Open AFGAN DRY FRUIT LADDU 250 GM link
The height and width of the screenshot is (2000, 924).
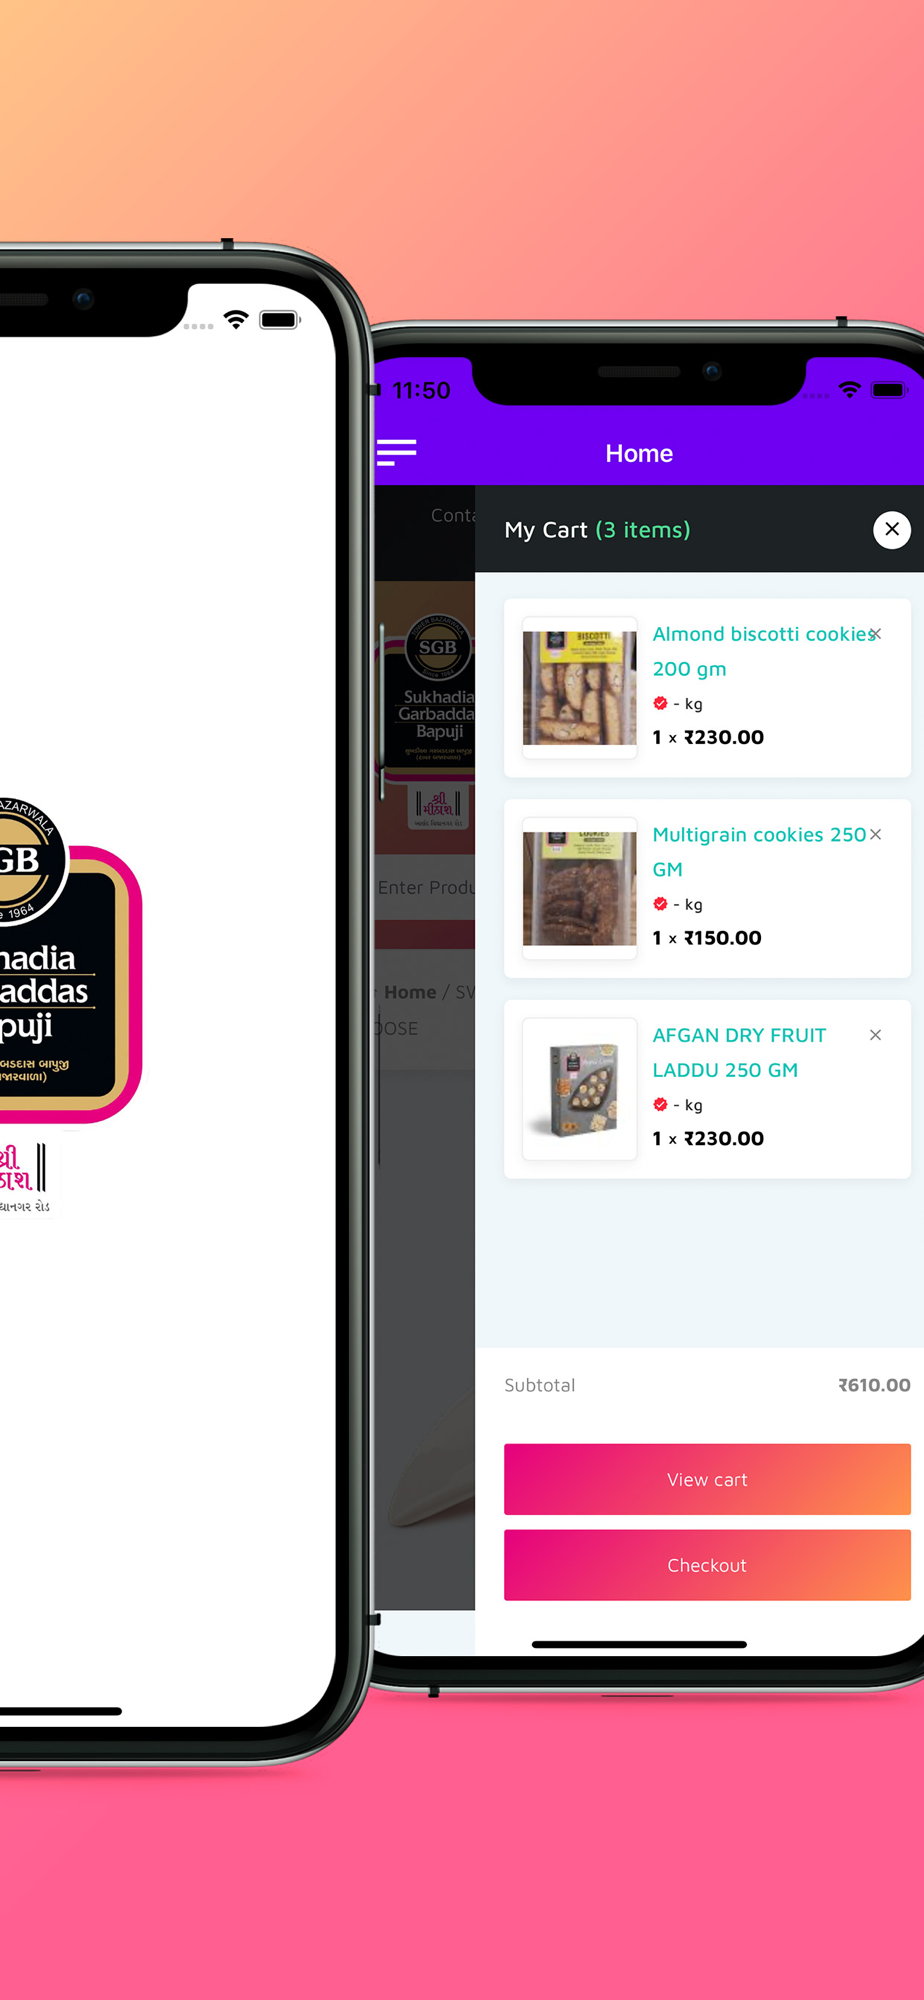739,1052
